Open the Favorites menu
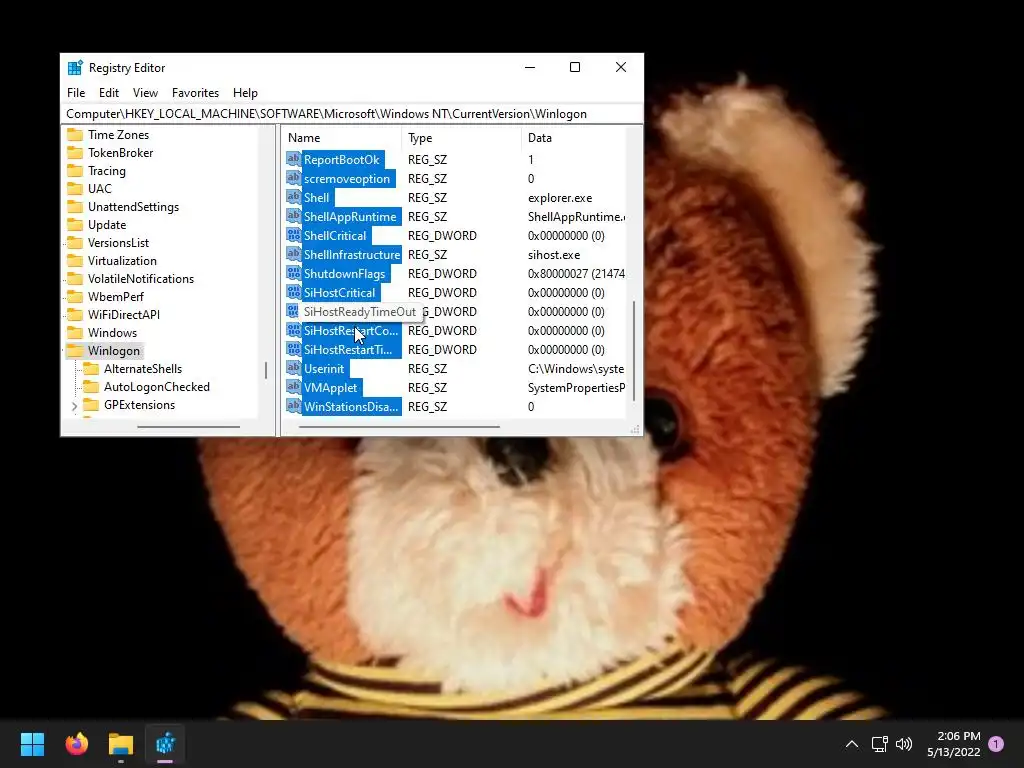Viewport: 1024px width, 768px height. click(x=195, y=93)
